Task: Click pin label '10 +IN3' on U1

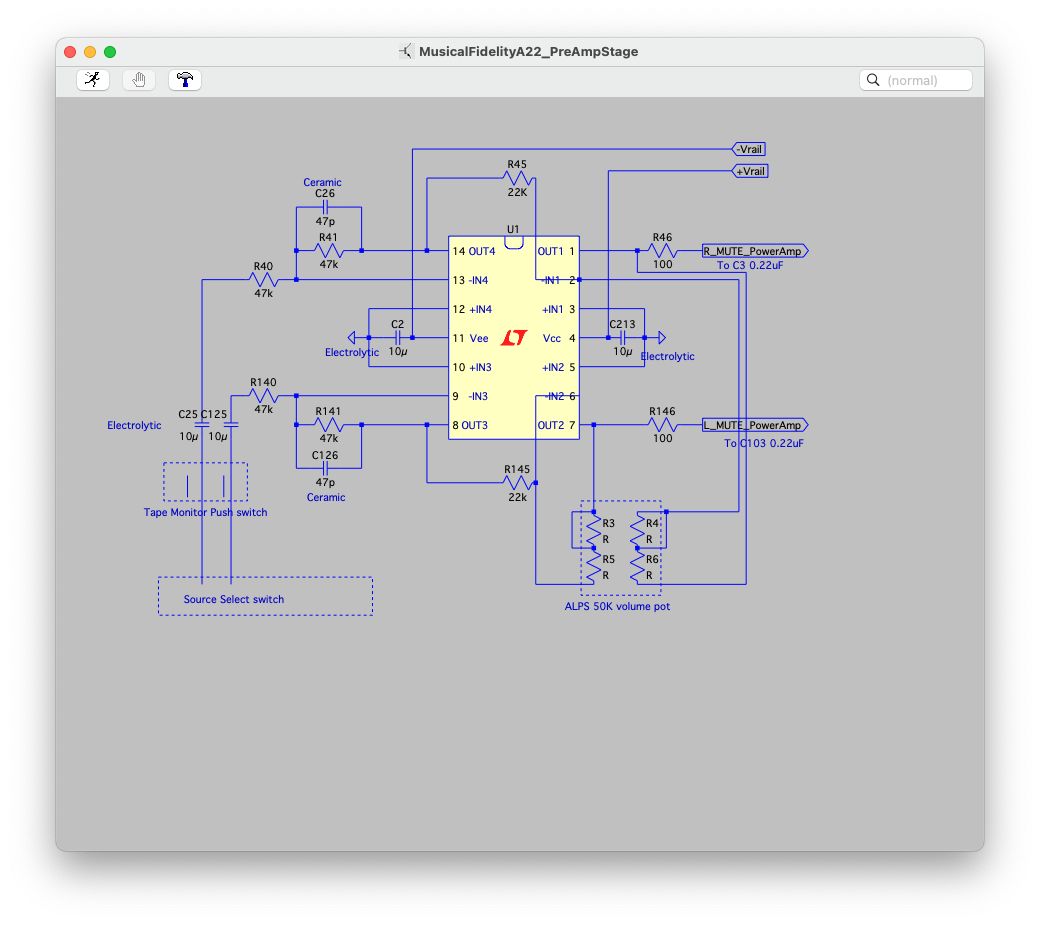Action: pyautogui.click(x=472, y=367)
